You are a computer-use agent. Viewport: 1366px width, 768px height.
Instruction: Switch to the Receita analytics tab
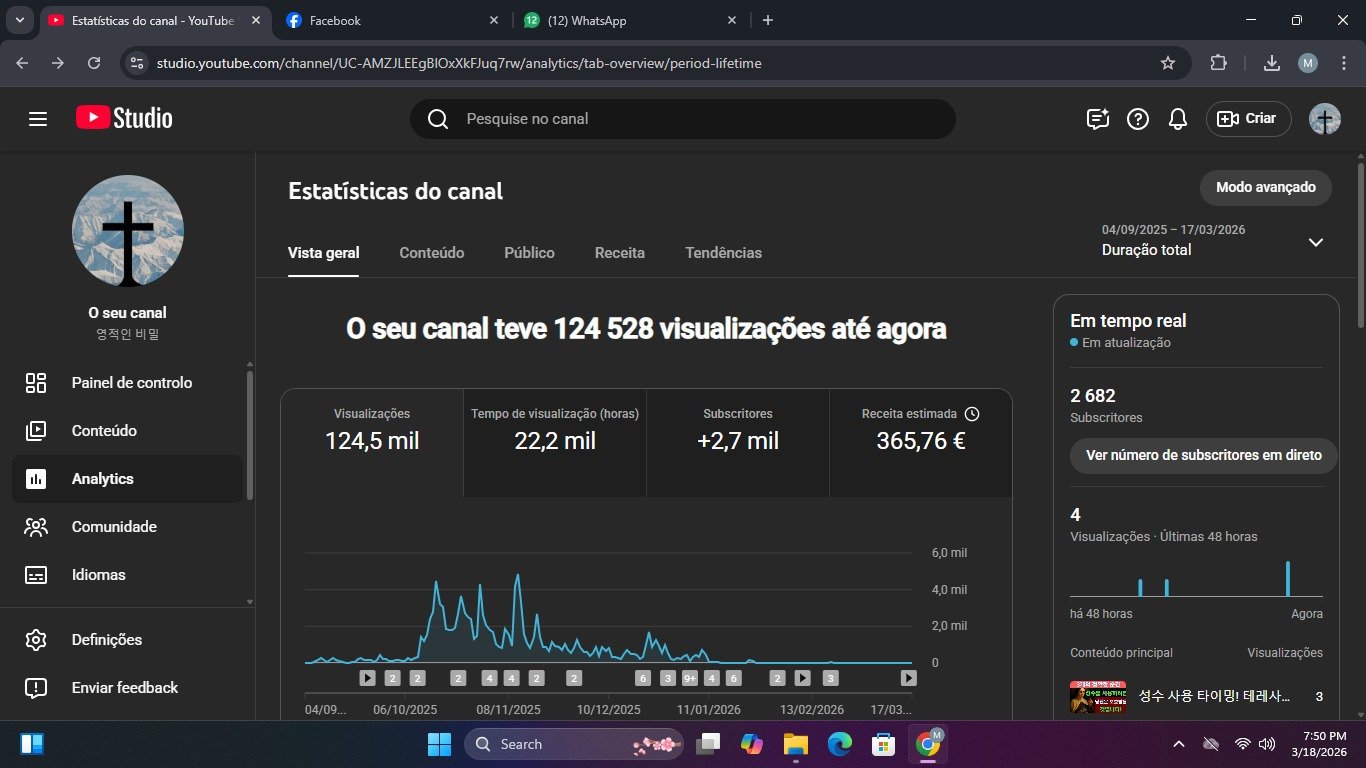click(x=619, y=253)
